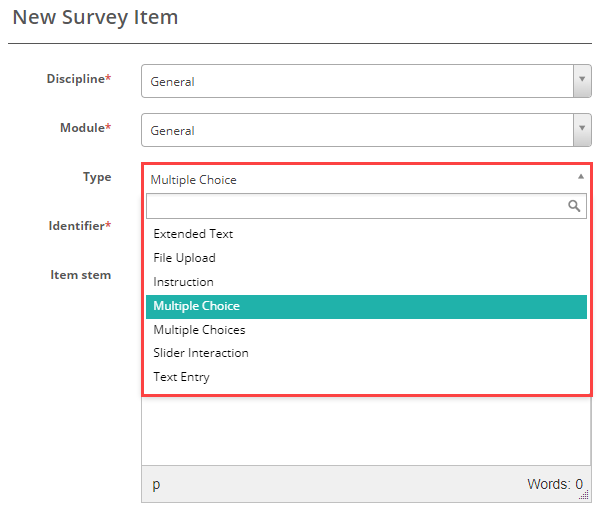600x509 pixels.
Task: Click the magnifier icon in the search box
Action: (574, 206)
